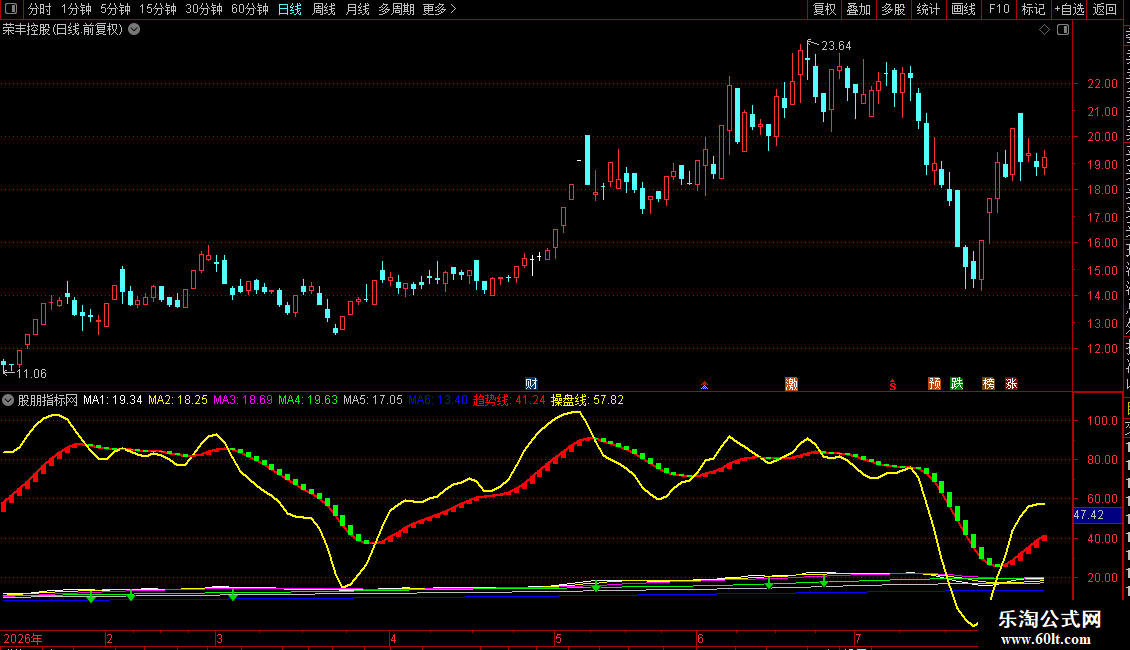This screenshot has width=1130, height=650.
Task: Switch to the 5分钟 period
Action: pos(115,9)
